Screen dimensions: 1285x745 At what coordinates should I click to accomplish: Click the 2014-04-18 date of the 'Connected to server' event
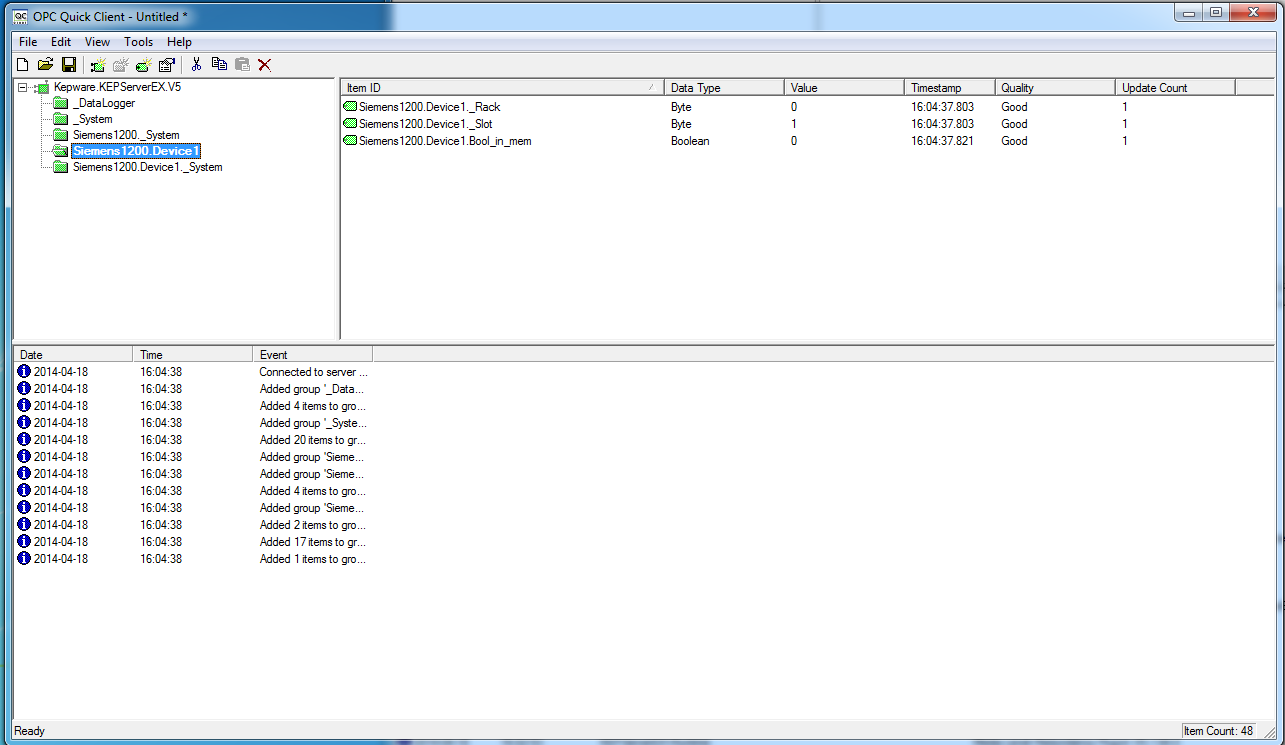(x=61, y=372)
